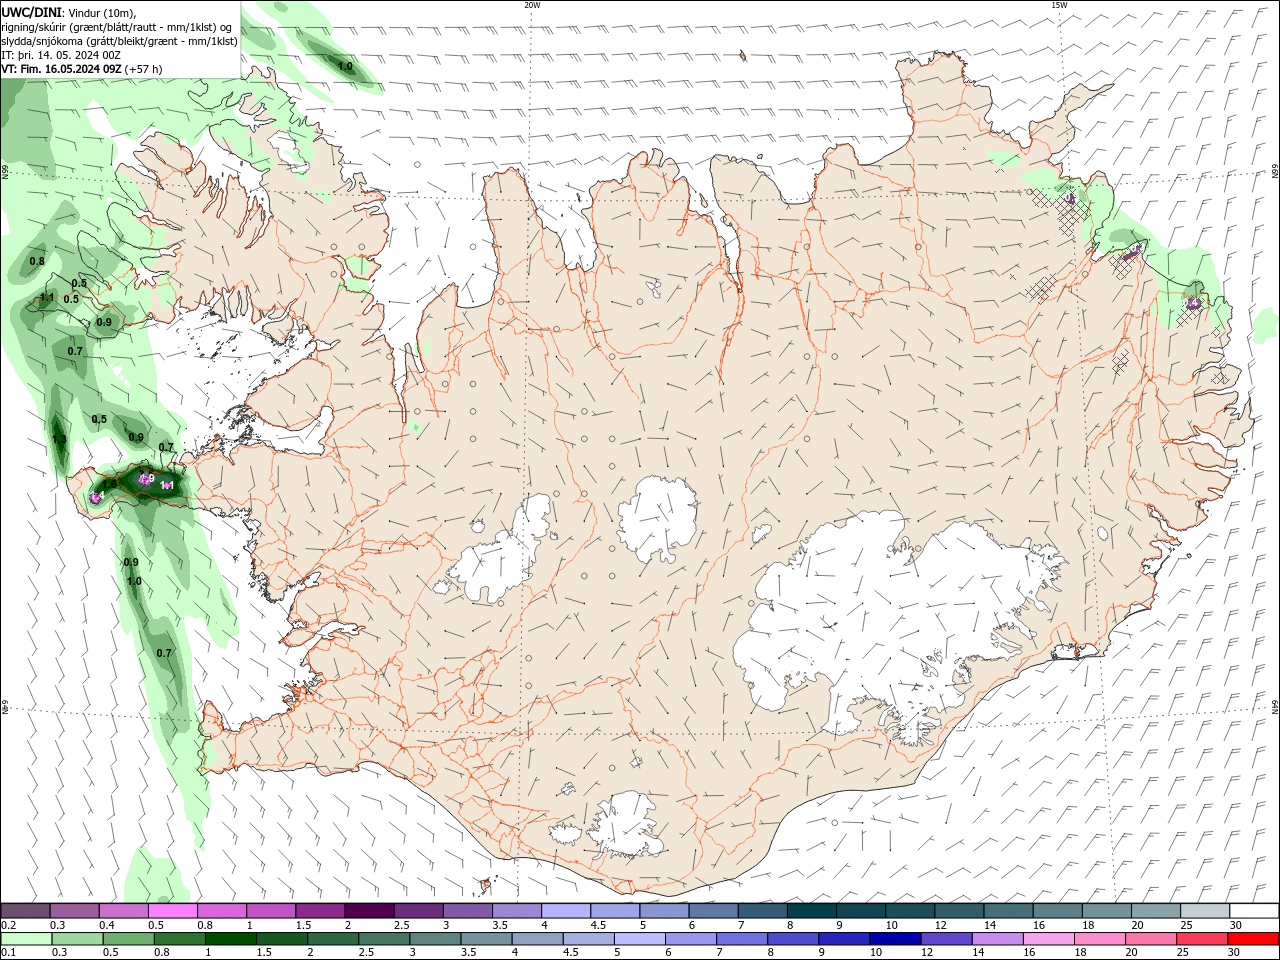Pick the 0.3 light green rain legend swatch

[79, 939]
